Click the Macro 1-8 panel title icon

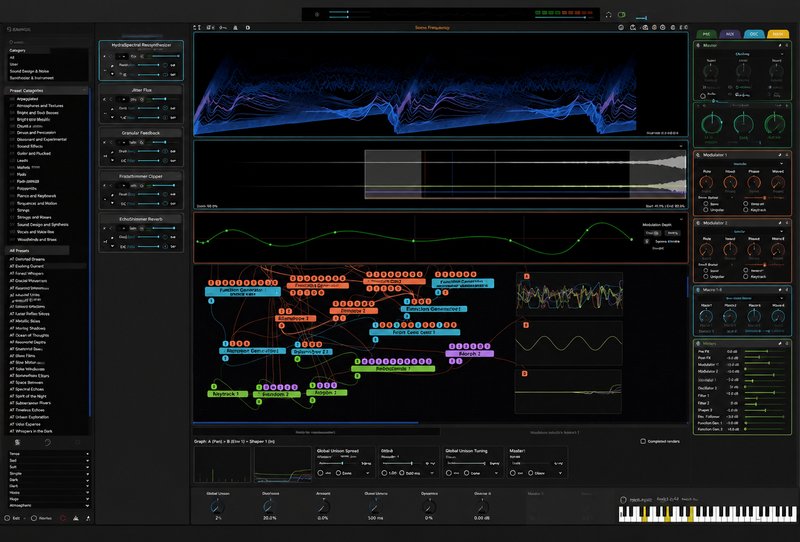pyautogui.click(x=698, y=290)
